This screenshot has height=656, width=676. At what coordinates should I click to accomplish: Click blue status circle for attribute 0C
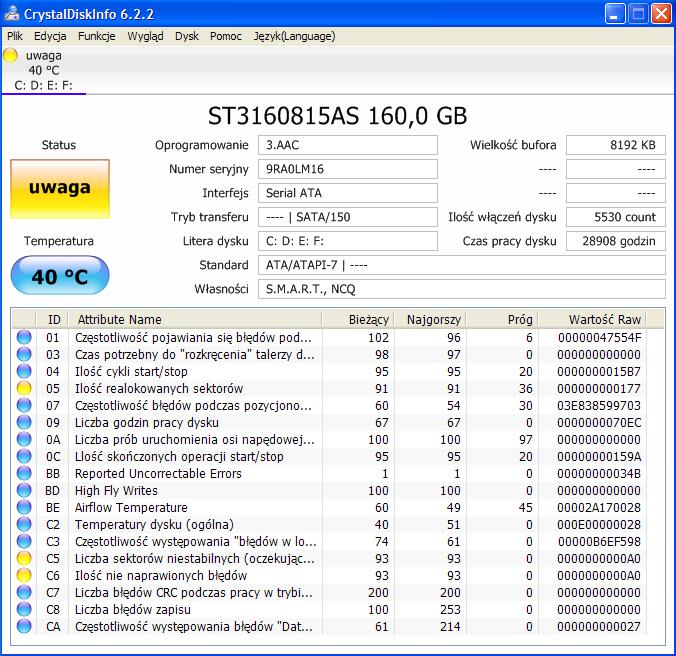pyautogui.click(x=24, y=456)
